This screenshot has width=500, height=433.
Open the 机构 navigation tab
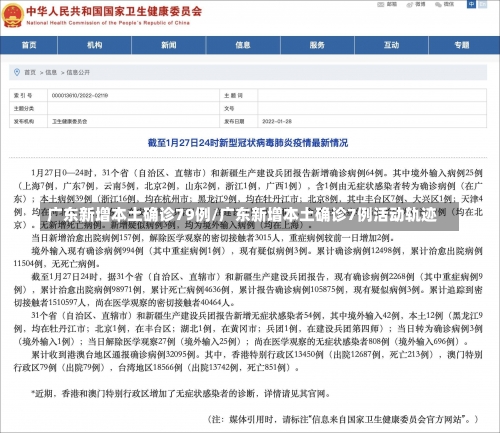[x=95, y=45]
